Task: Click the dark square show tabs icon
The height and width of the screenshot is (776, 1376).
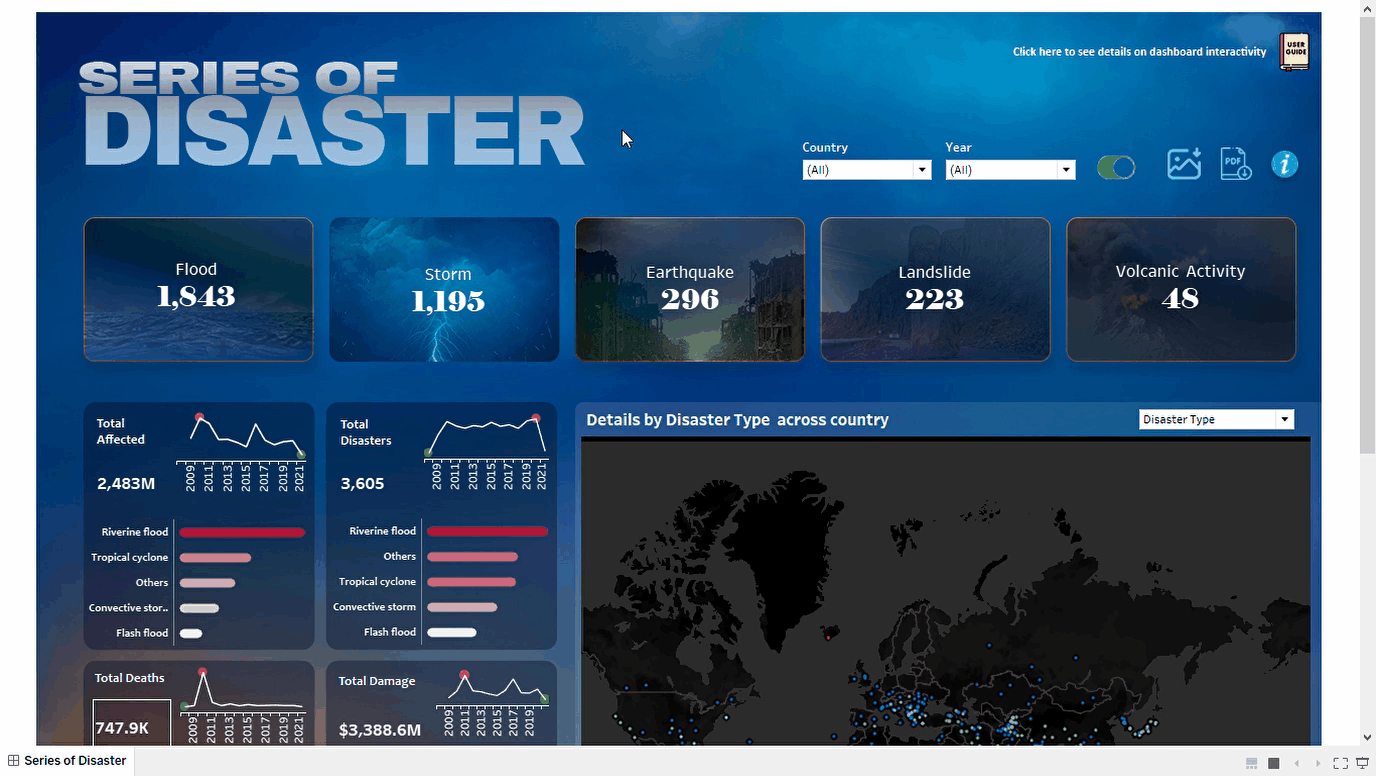Action: point(1273,763)
